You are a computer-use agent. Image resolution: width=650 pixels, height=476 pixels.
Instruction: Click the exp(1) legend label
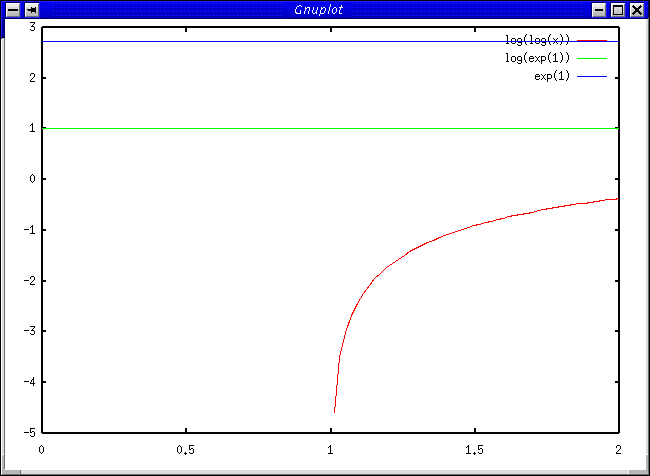(x=552, y=76)
